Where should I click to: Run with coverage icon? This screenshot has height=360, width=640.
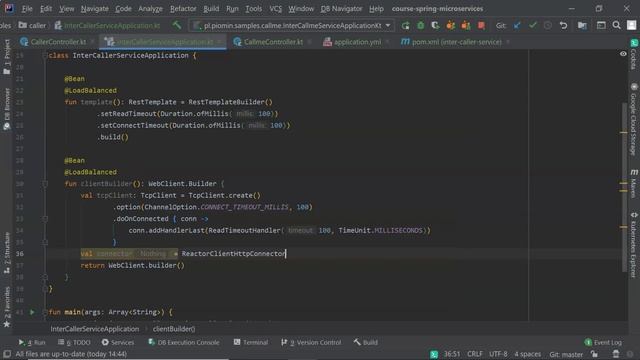pos(435,26)
